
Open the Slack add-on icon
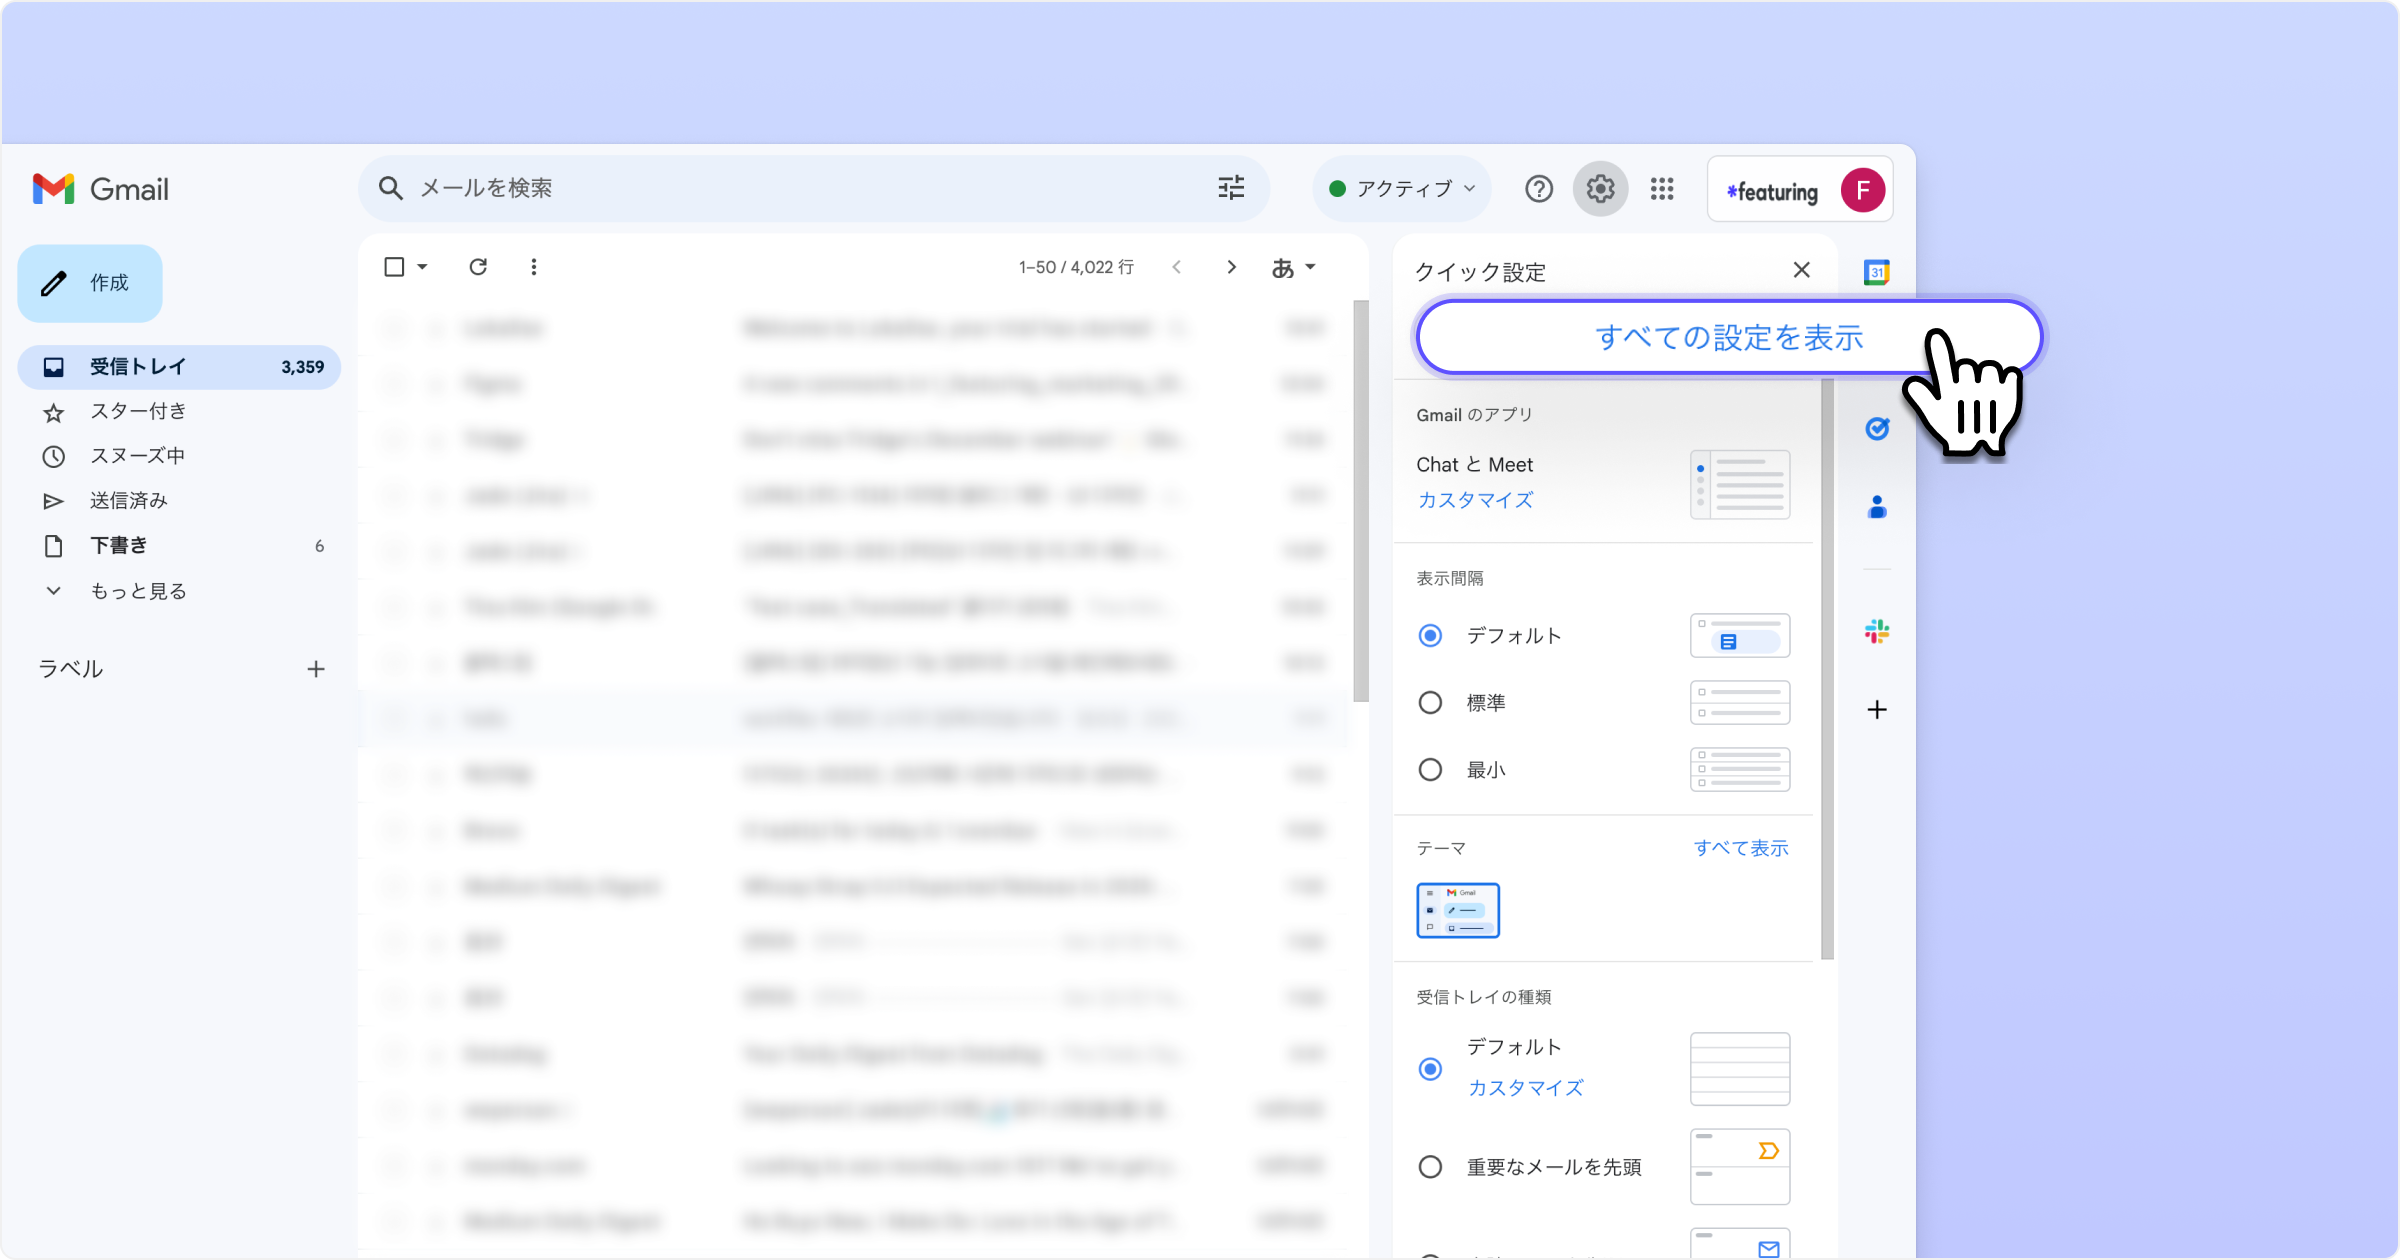tap(1877, 631)
